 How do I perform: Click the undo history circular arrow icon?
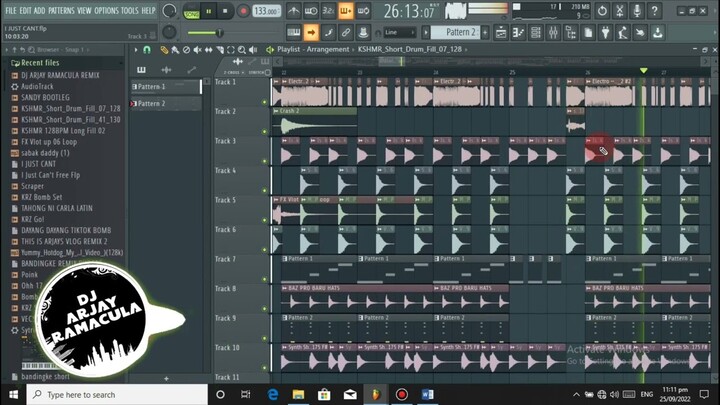click(602, 11)
